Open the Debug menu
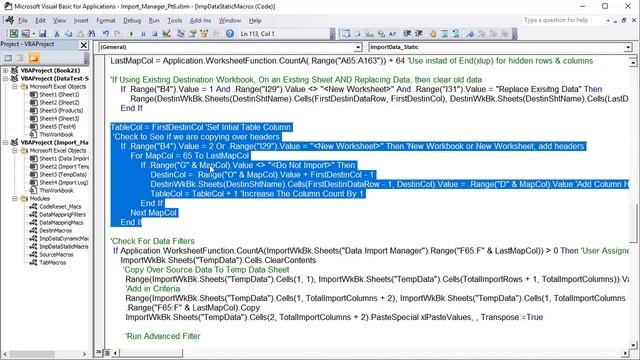This screenshot has width=640, height=360. pos(132,20)
